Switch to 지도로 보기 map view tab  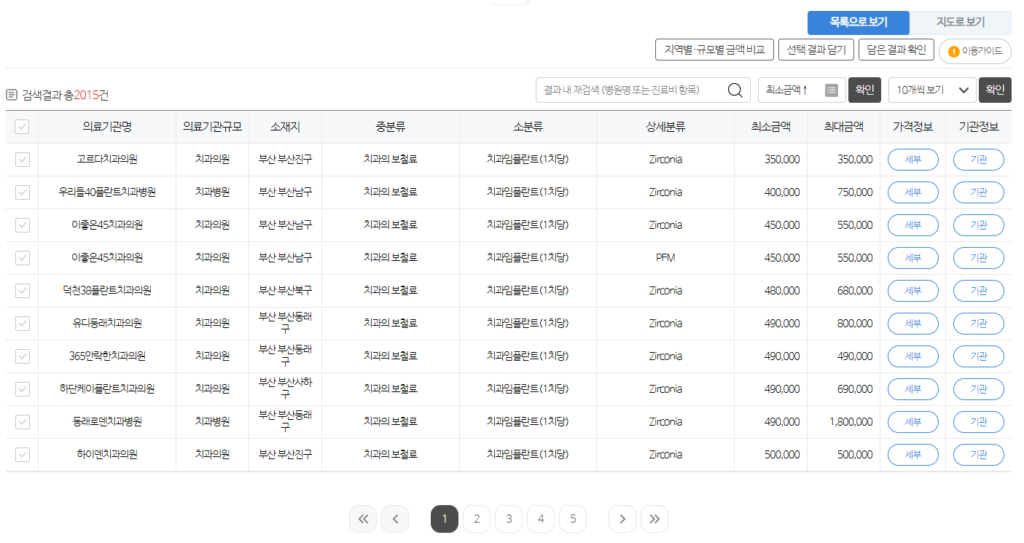tap(961, 22)
